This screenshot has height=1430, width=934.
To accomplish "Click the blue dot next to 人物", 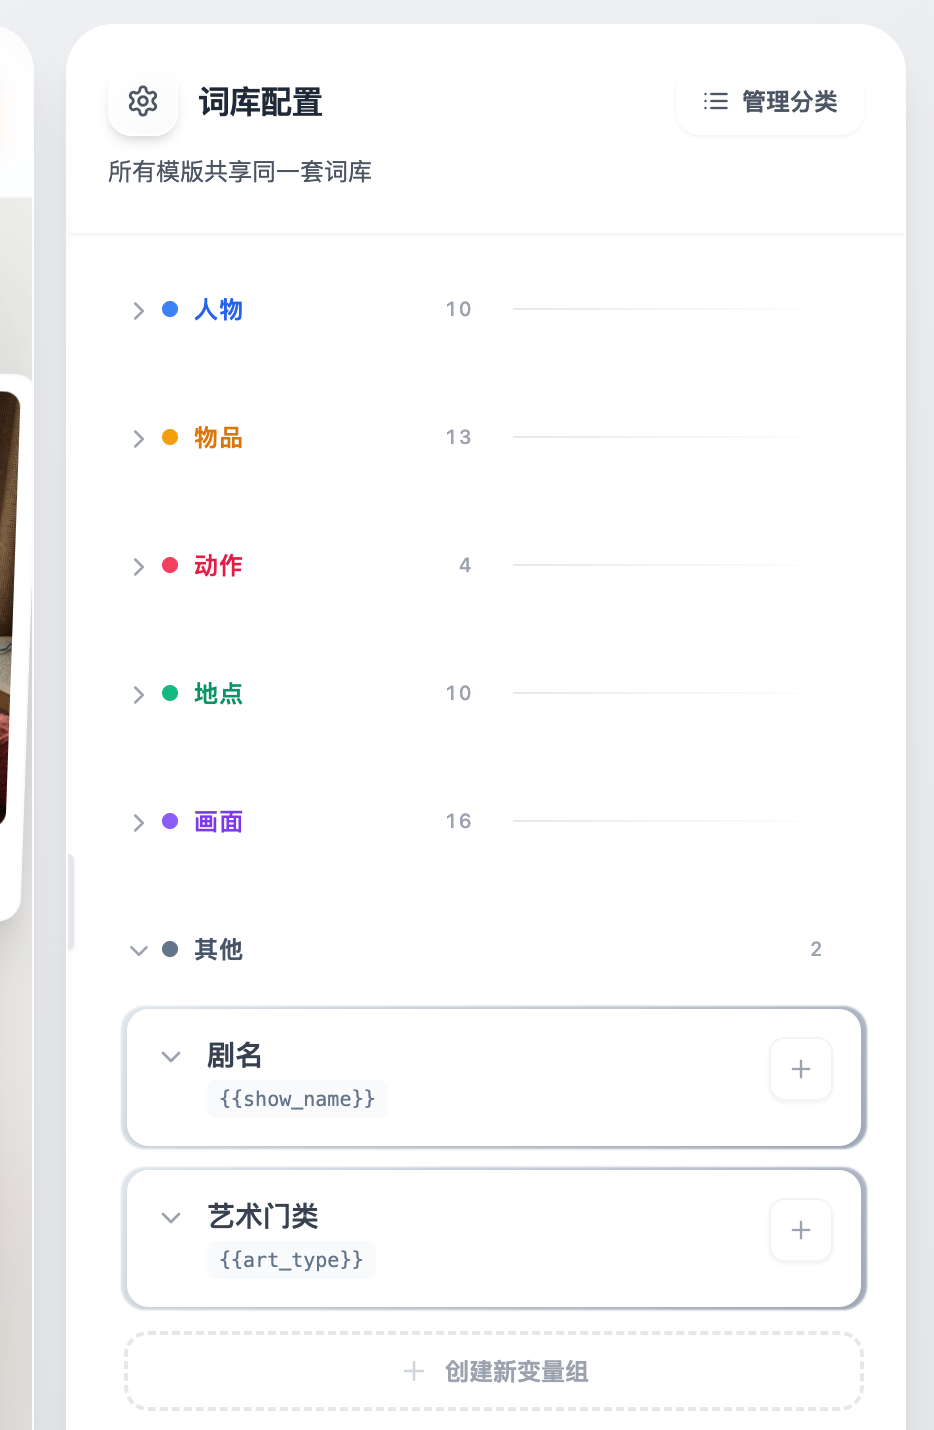I will point(170,310).
